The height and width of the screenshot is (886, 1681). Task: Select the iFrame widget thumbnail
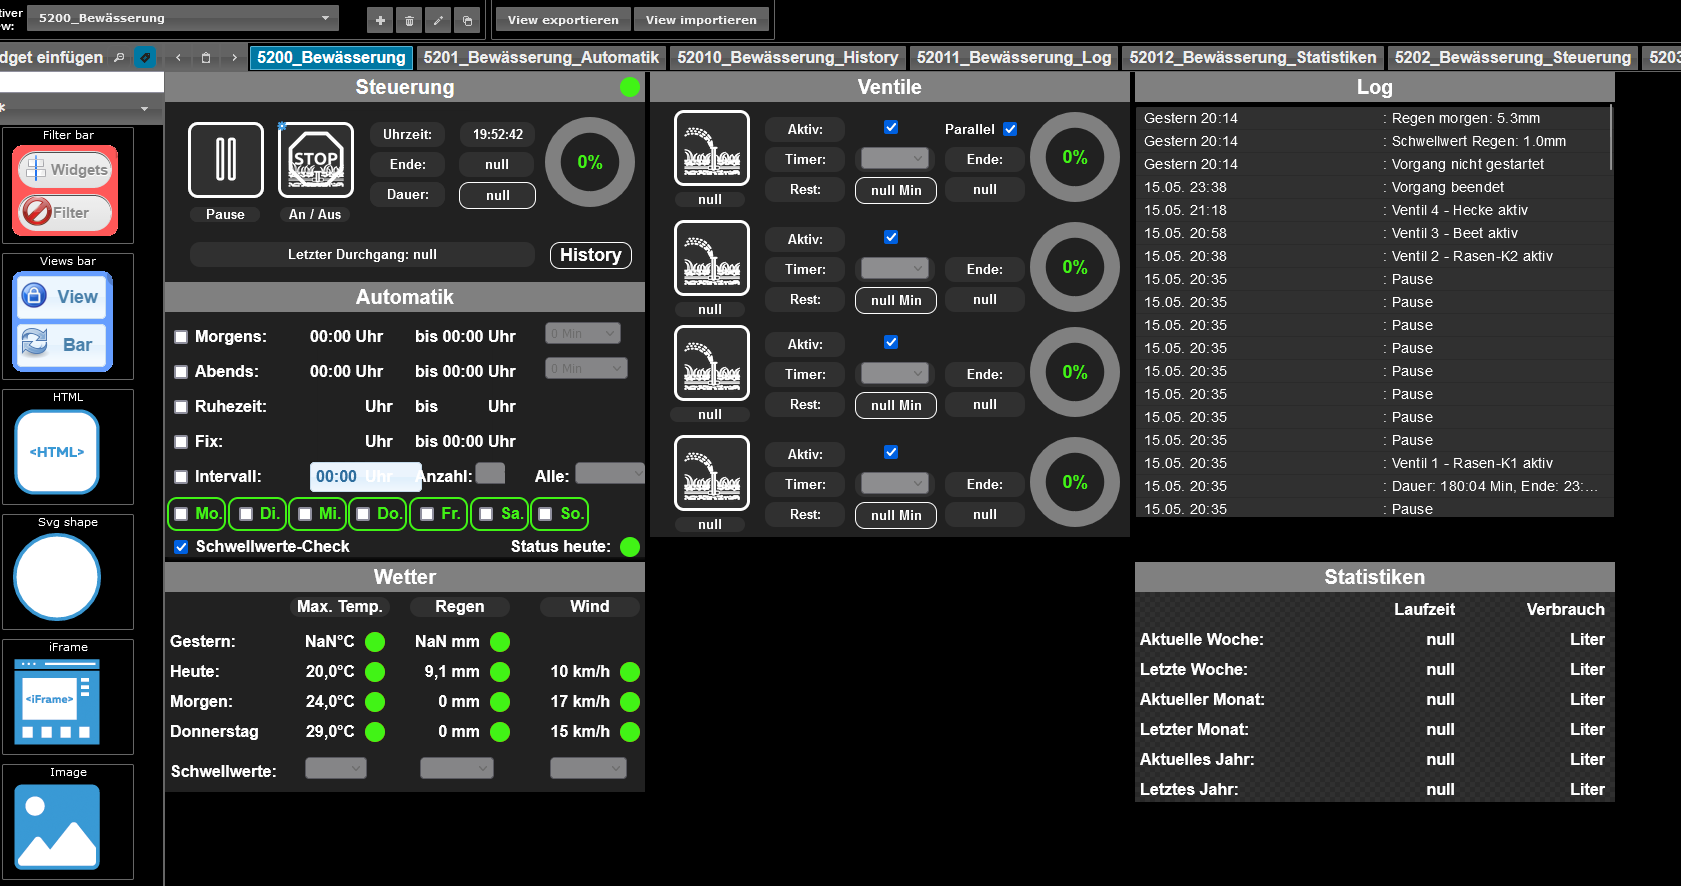pyautogui.click(x=57, y=701)
